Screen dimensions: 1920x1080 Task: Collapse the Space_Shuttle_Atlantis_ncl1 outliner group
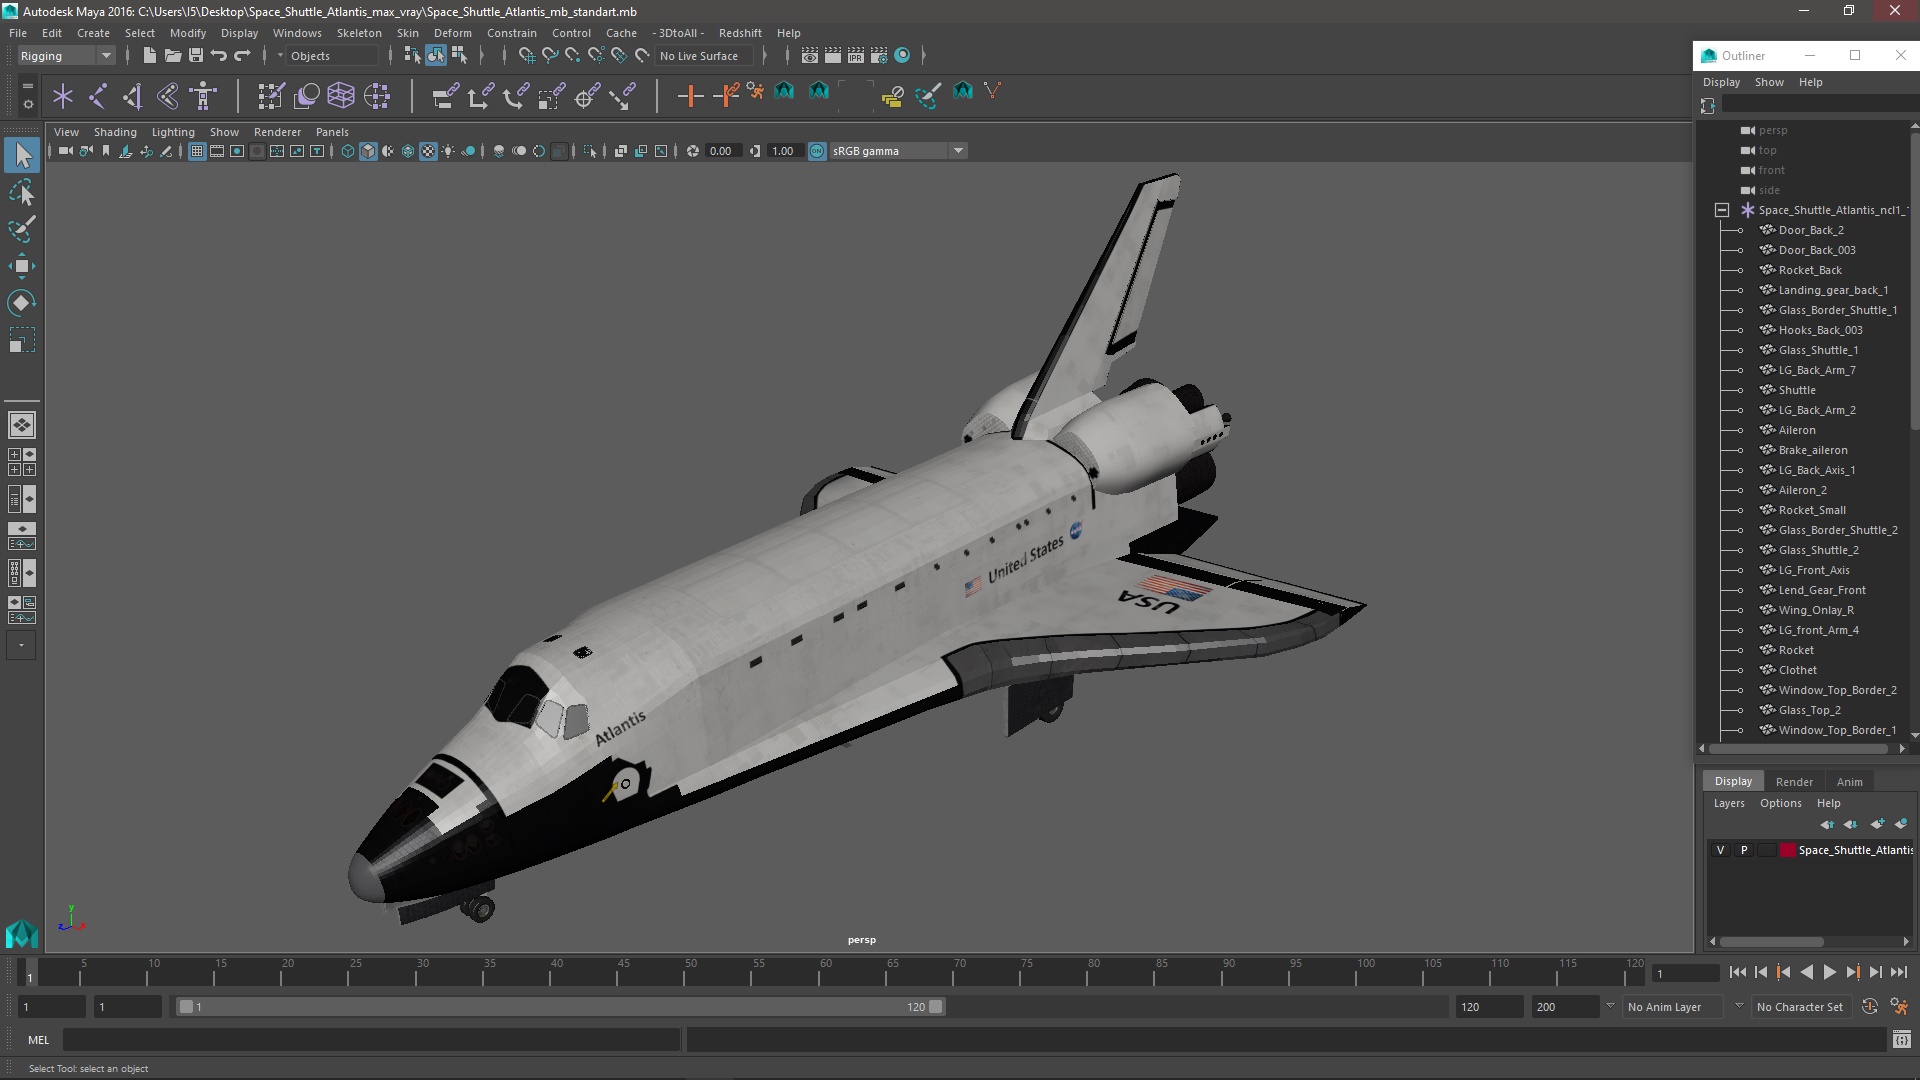[x=1721, y=210]
